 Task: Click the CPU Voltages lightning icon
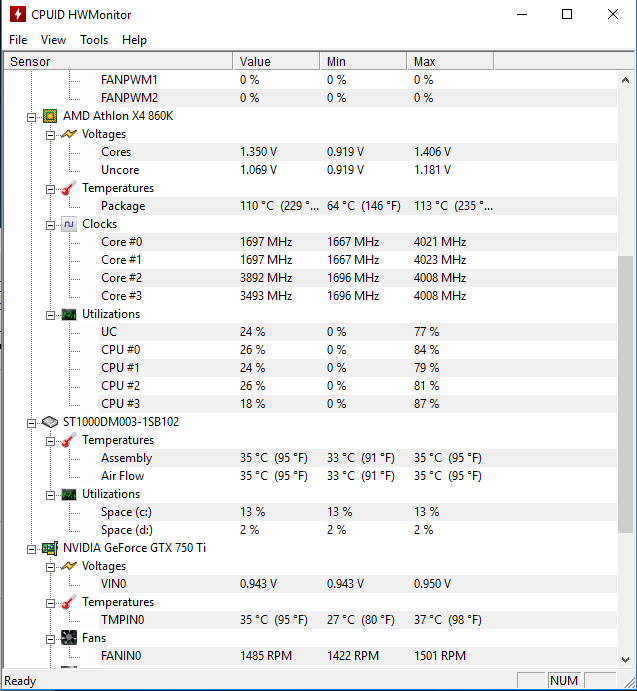[68, 134]
